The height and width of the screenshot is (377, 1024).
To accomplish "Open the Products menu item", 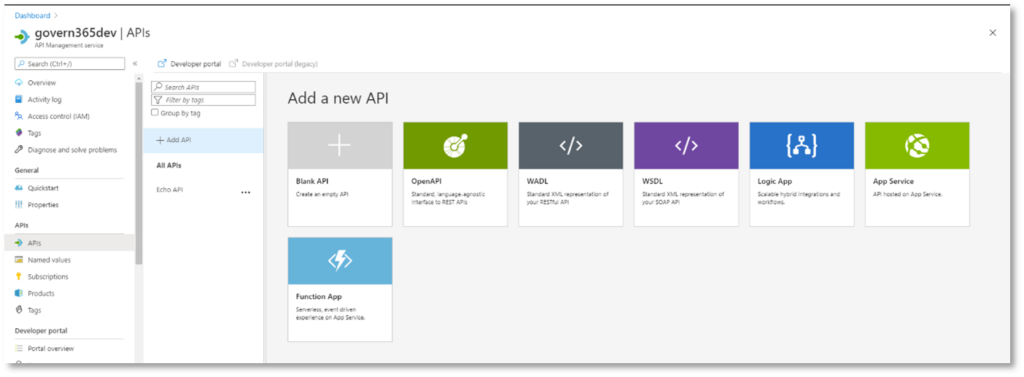I will (x=41, y=293).
